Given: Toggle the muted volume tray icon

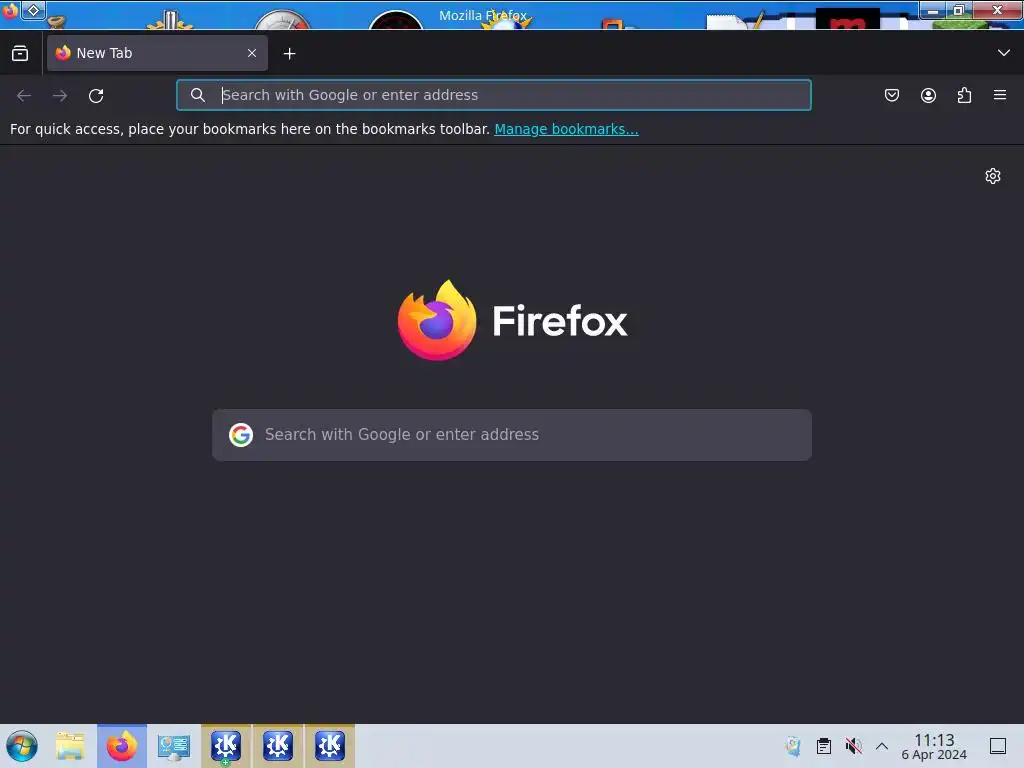Looking at the screenshot, I should [x=853, y=746].
